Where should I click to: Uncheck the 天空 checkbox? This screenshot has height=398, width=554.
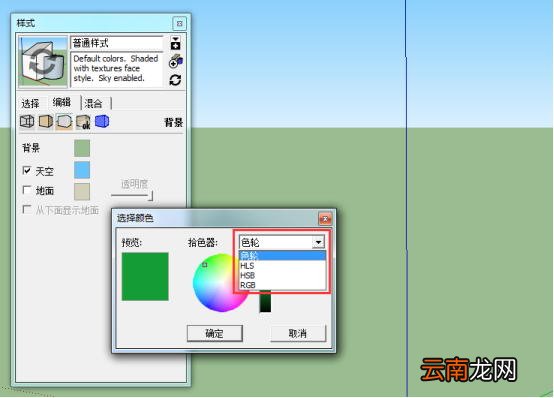[x=26, y=170]
